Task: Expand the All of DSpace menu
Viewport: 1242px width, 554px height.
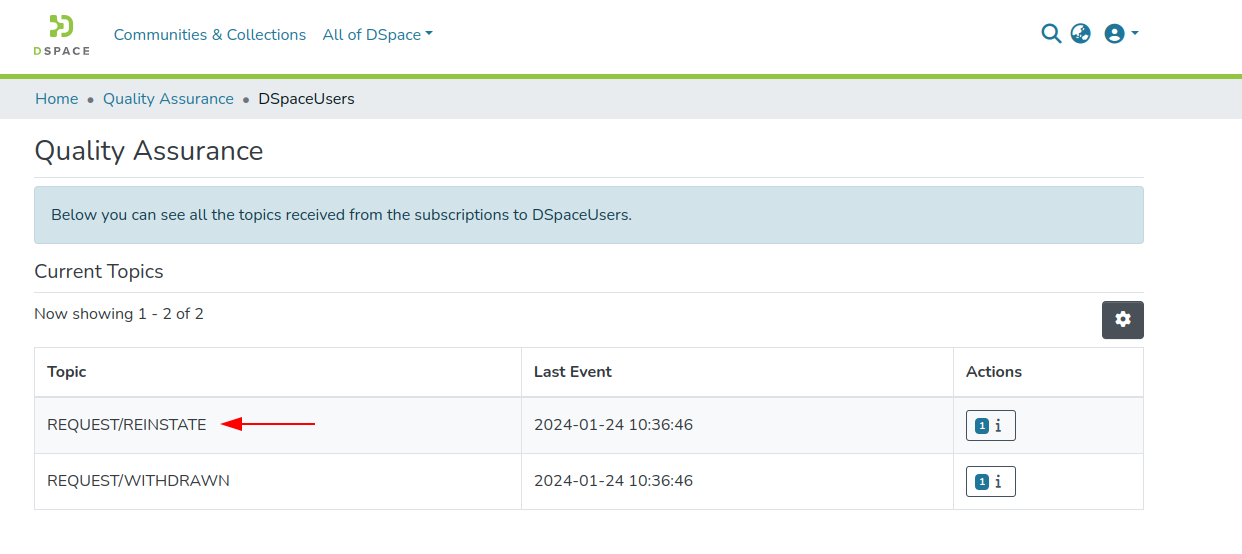Action: (377, 34)
